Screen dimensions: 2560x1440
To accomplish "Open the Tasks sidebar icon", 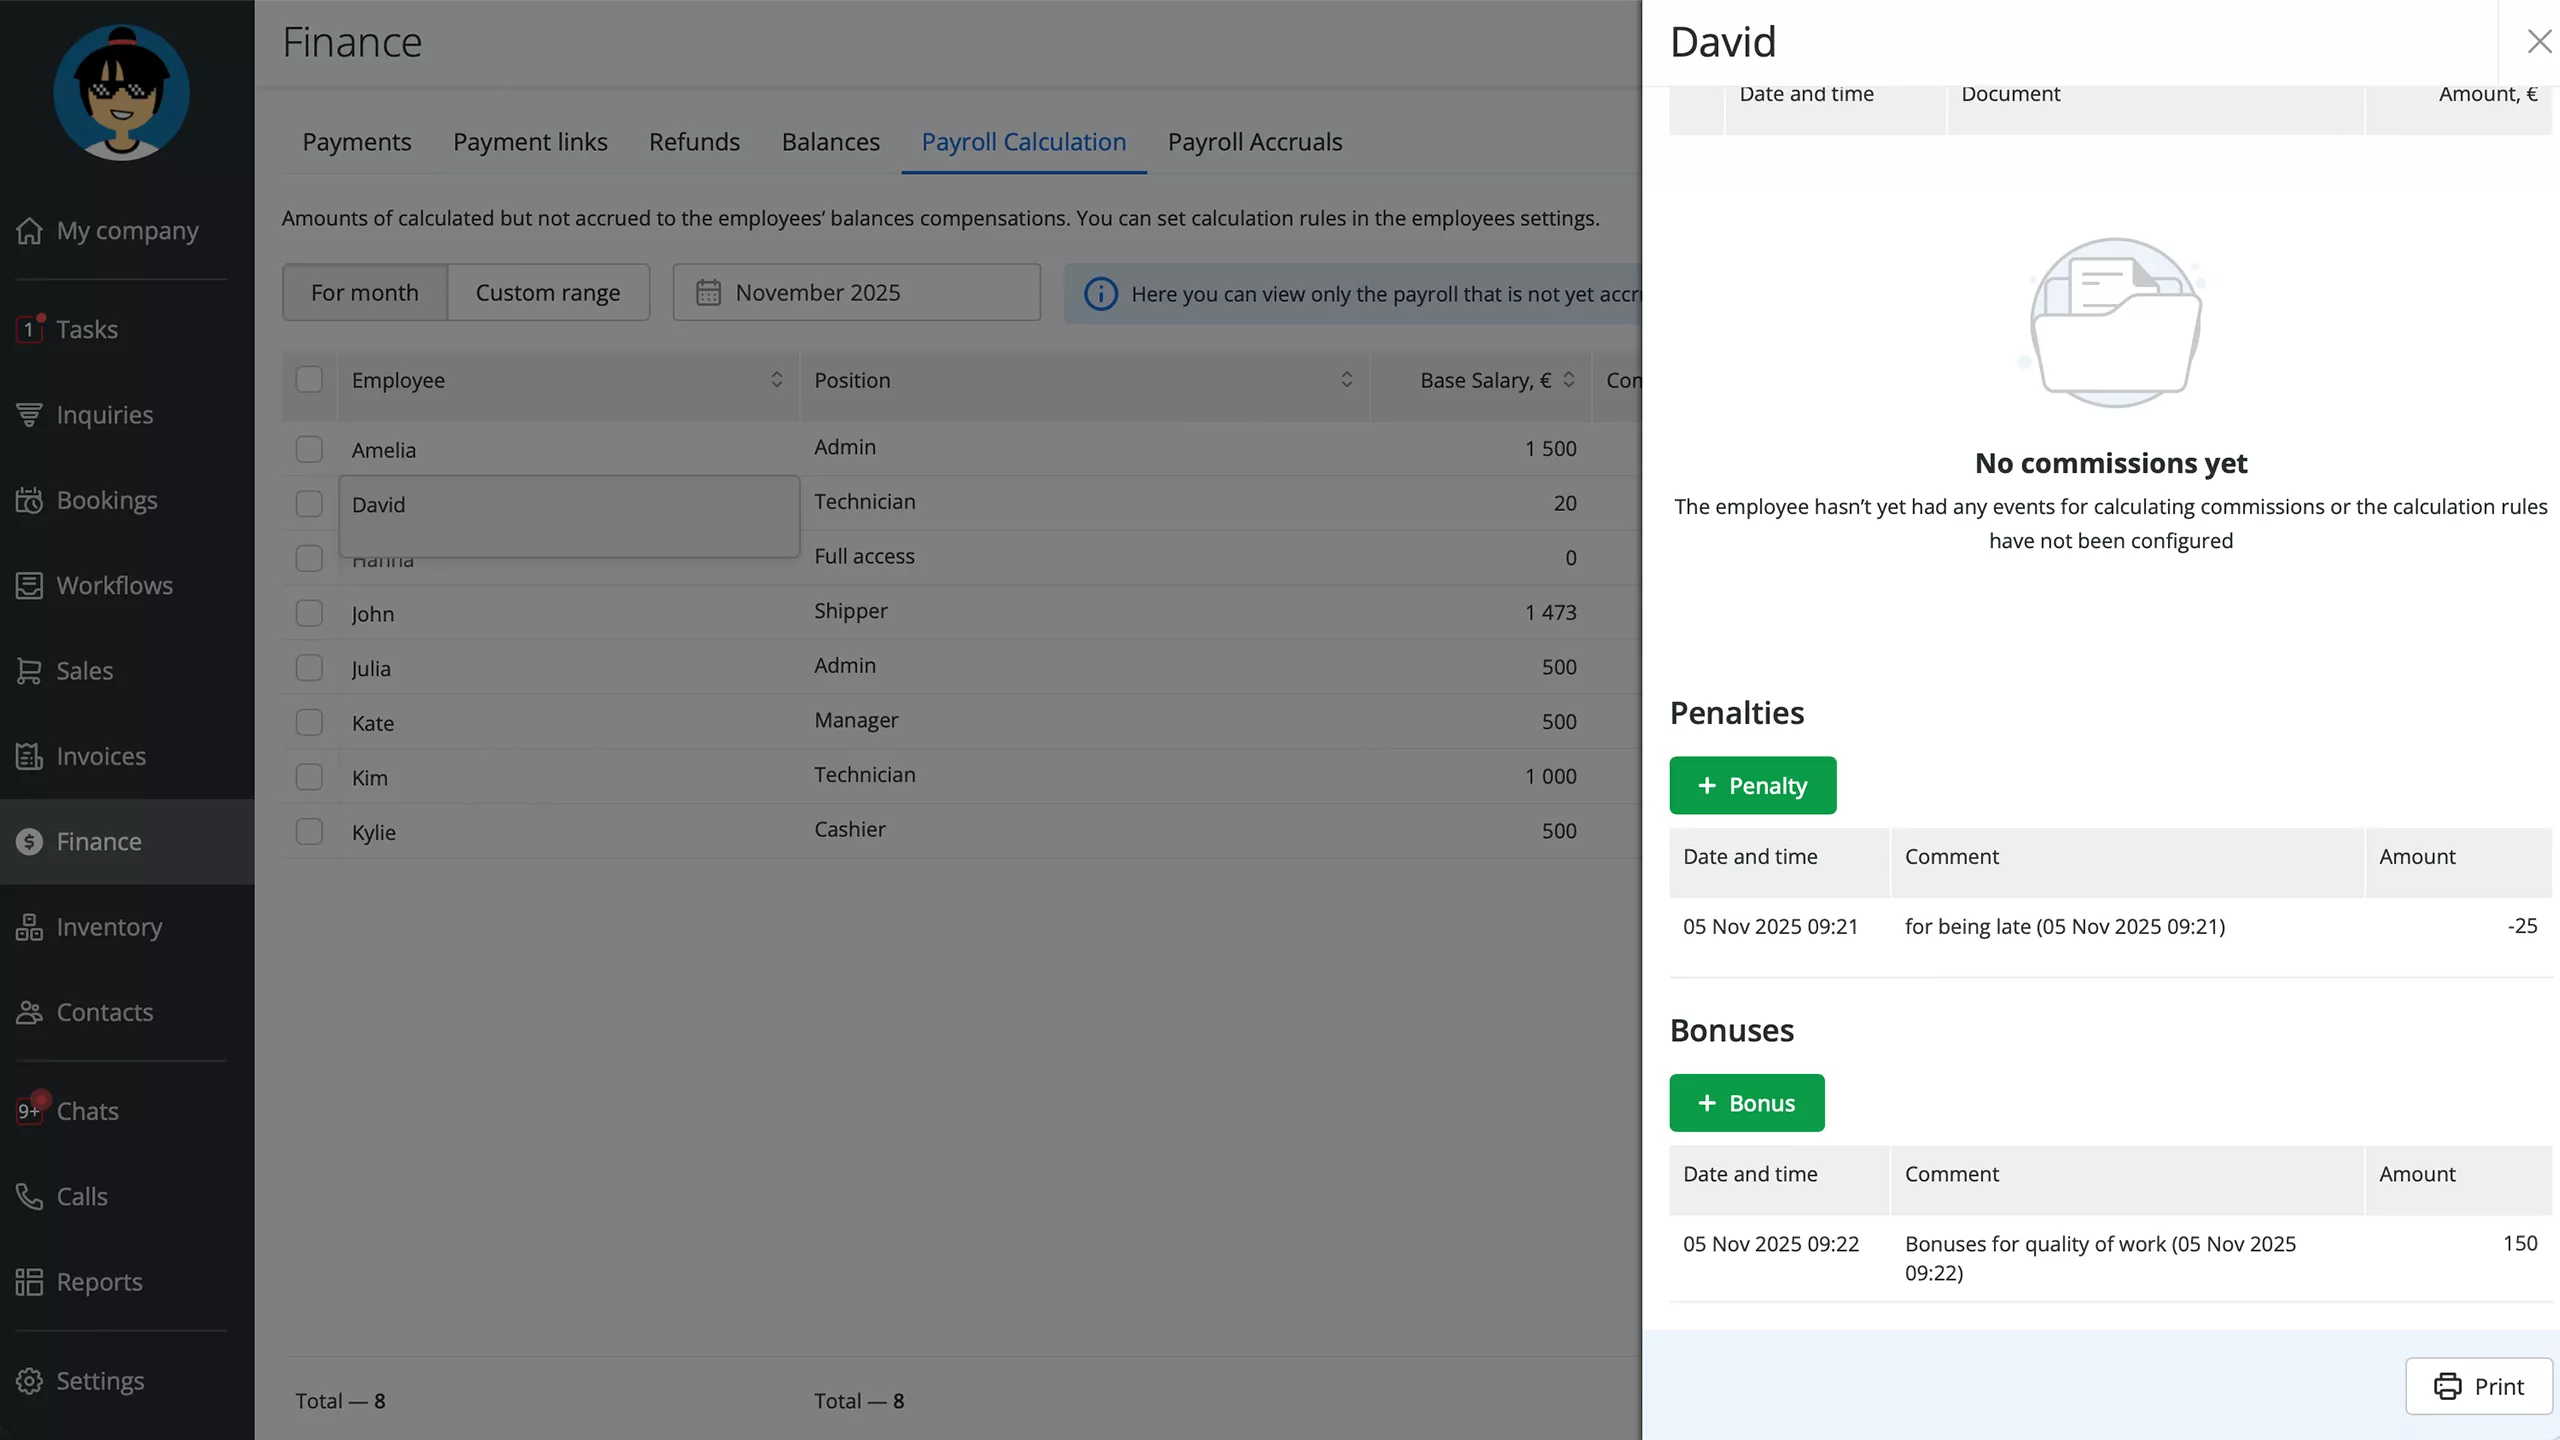I will tap(30, 329).
